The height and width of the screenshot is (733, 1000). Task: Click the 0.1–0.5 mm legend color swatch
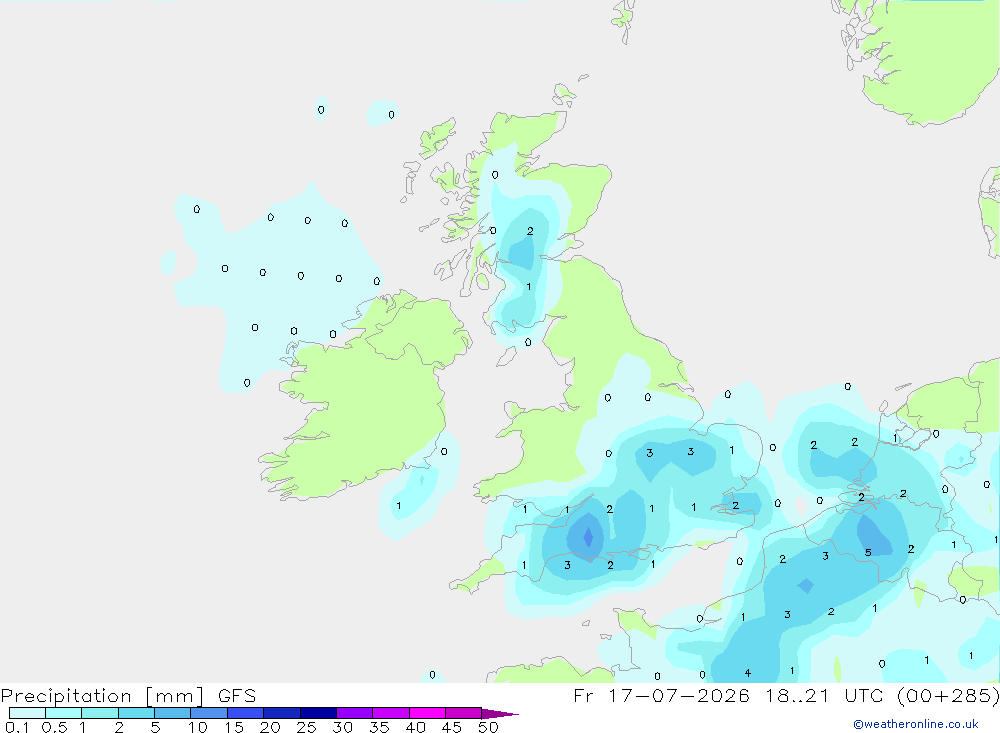27,713
